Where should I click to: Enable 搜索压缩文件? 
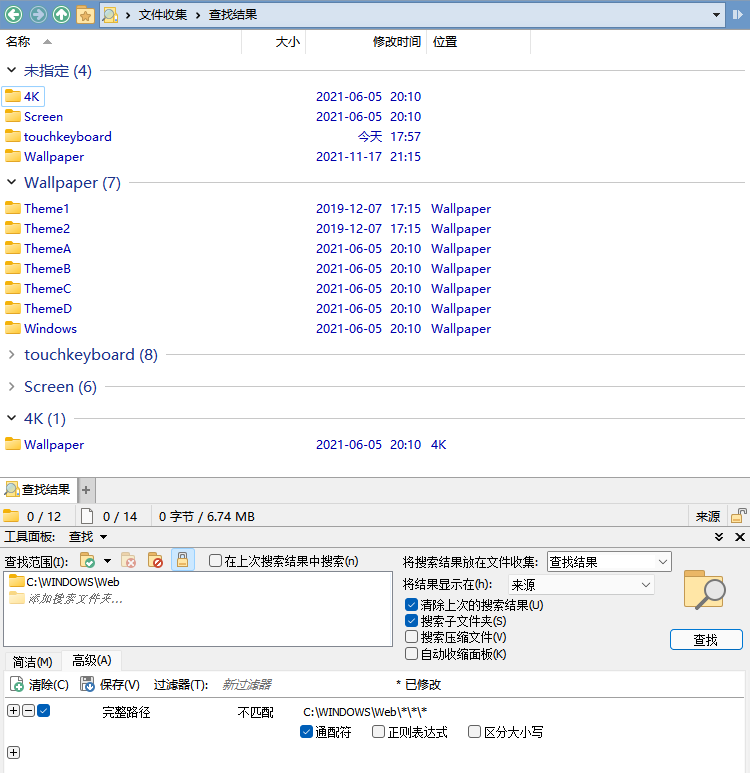point(411,637)
